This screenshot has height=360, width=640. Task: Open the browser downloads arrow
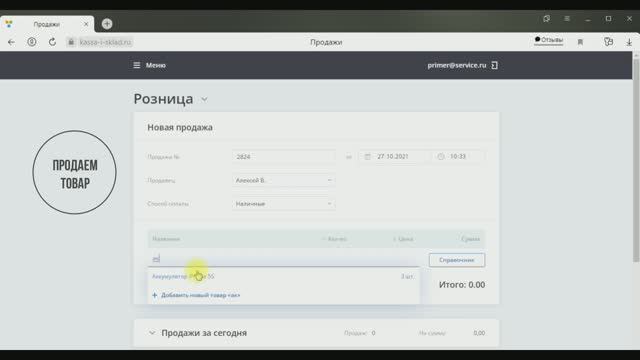coord(629,42)
